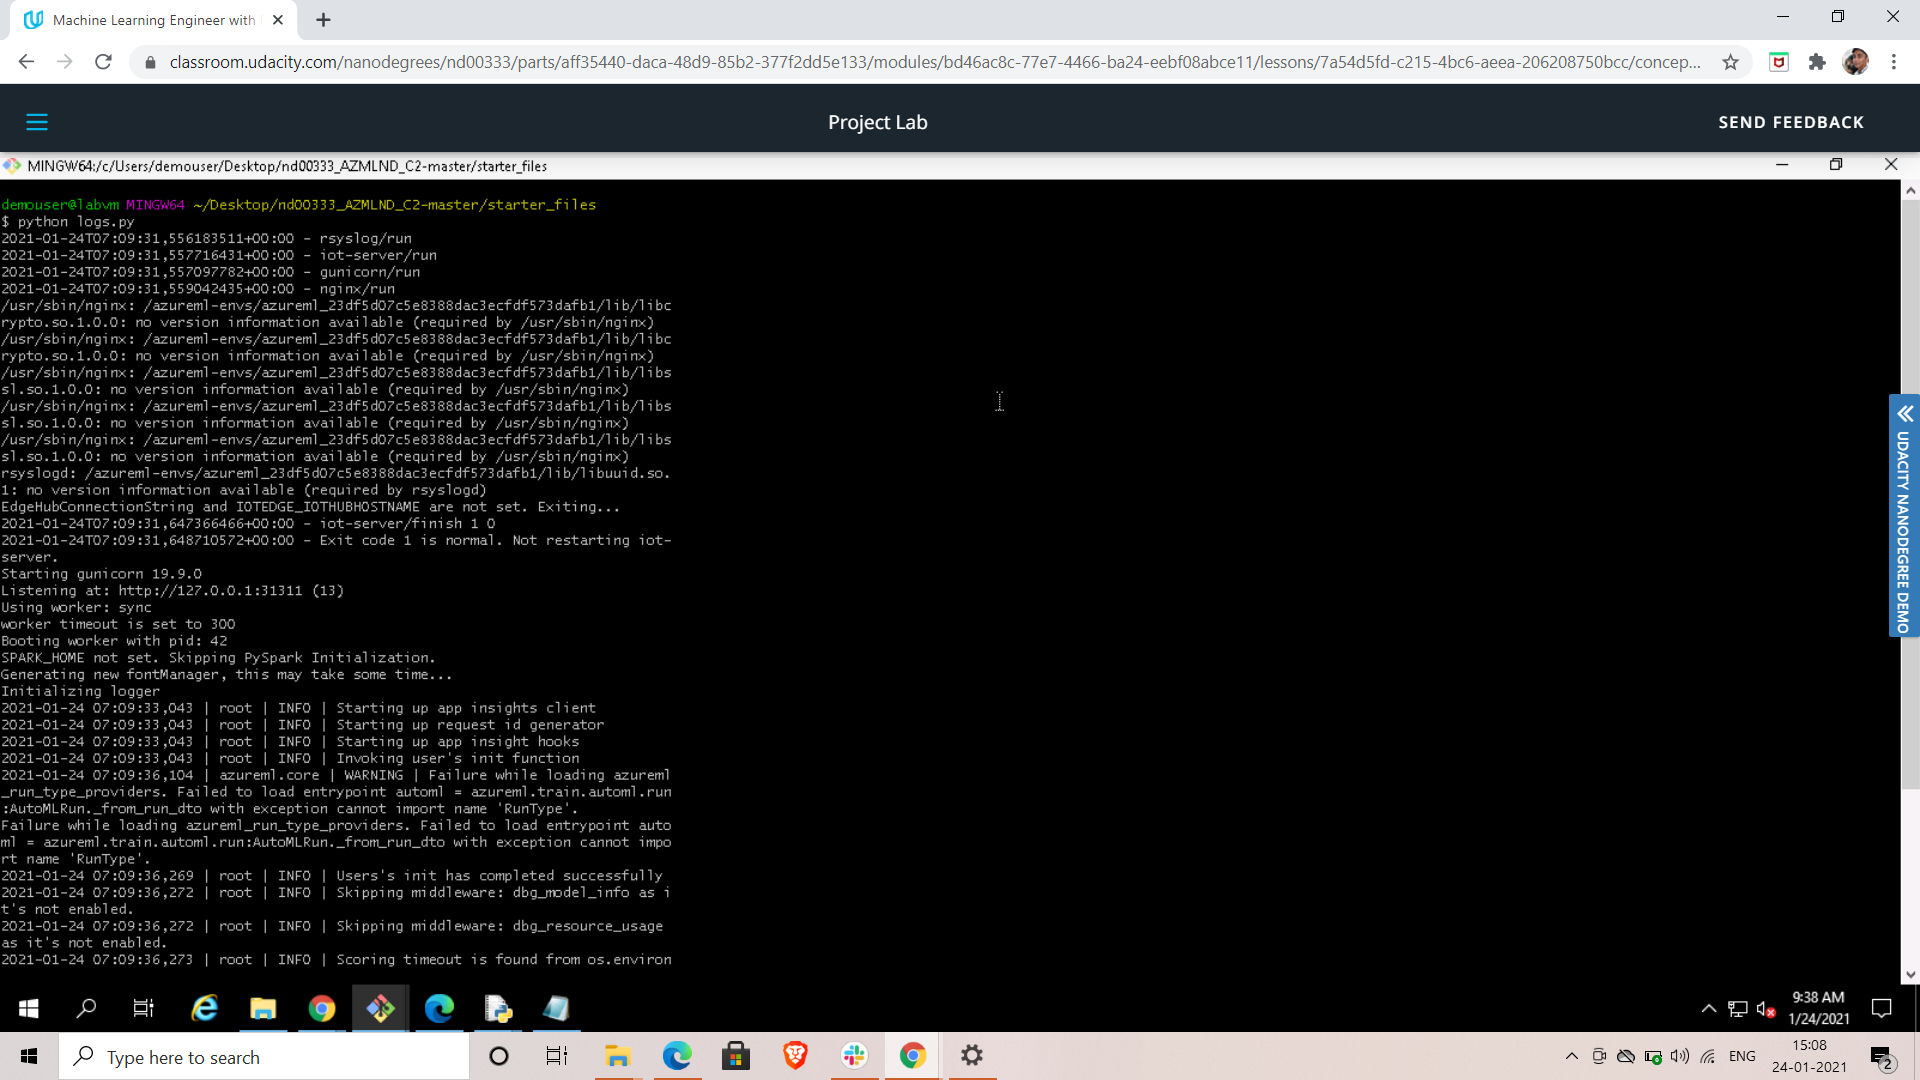Open a new browser tab
Viewport: 1920px width, 1080px height.
point(323,20)
